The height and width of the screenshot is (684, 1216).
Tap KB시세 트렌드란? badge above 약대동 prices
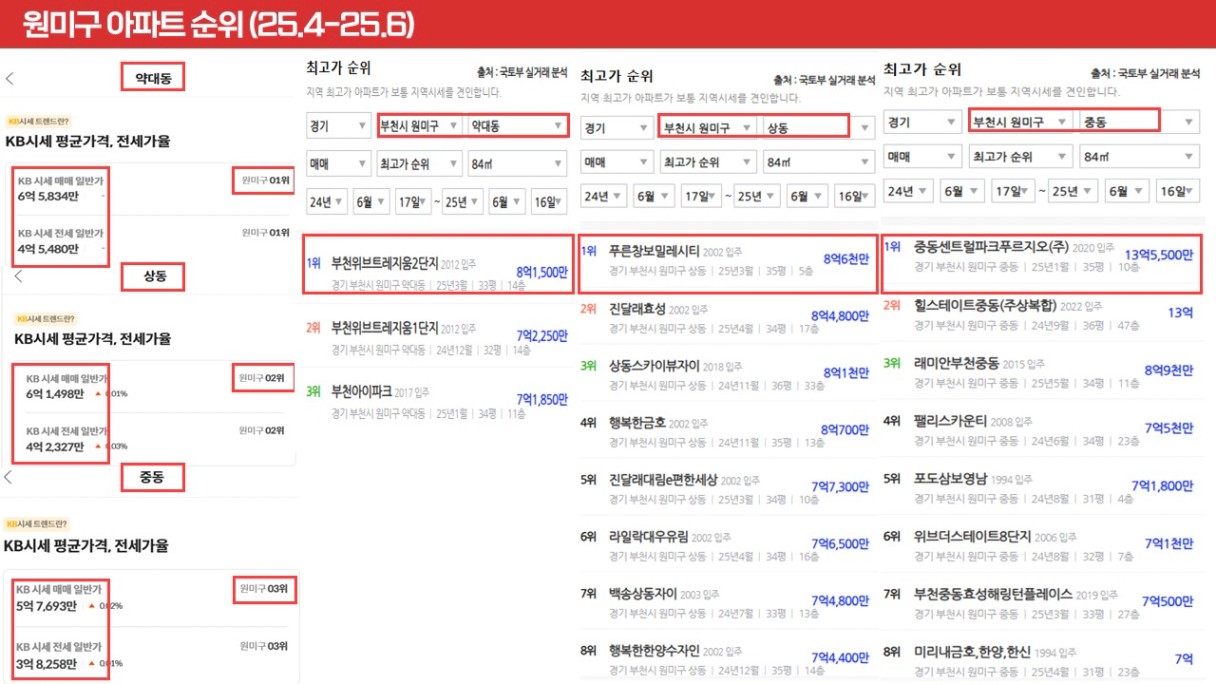click(x=38, y=120)
